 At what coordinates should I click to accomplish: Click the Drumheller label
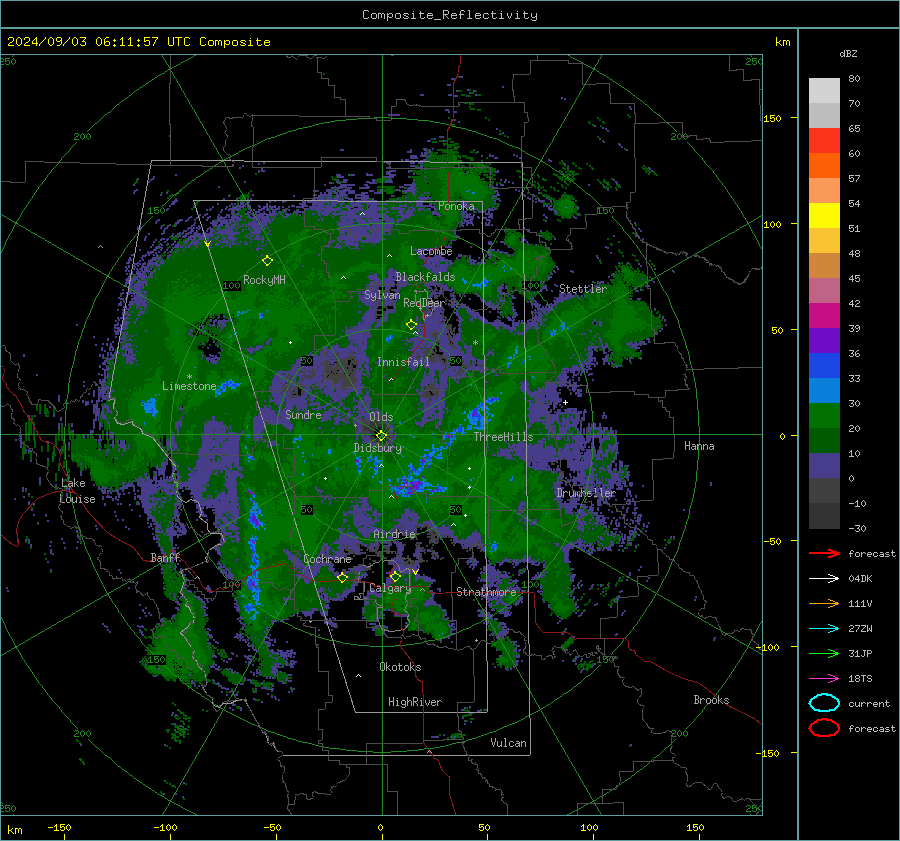click(x=585, y=493)
